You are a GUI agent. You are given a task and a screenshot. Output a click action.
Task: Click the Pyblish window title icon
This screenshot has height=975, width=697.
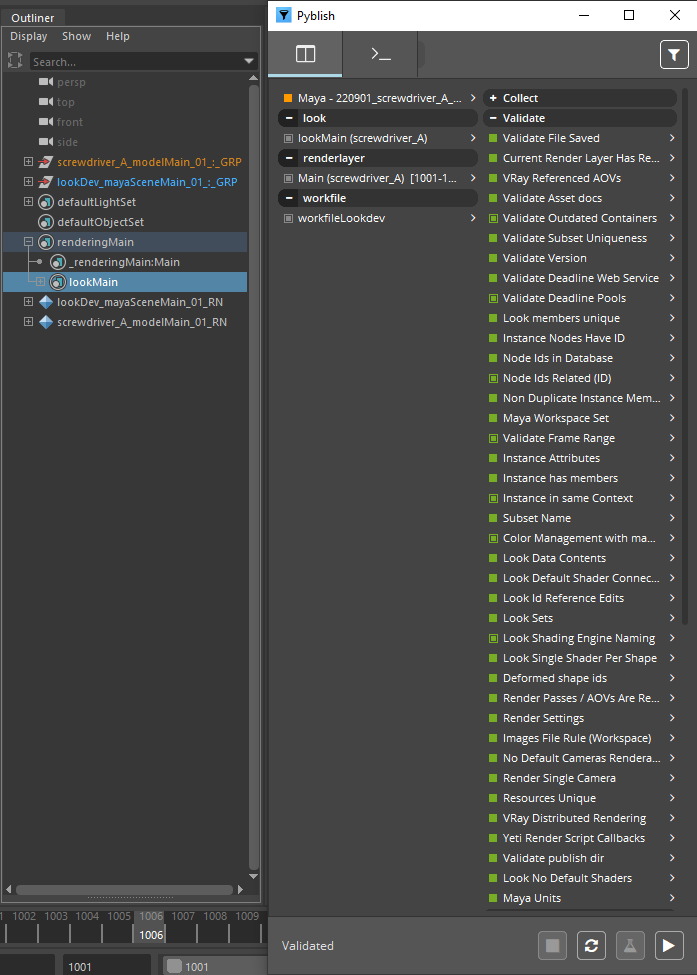tap(284, 16)
